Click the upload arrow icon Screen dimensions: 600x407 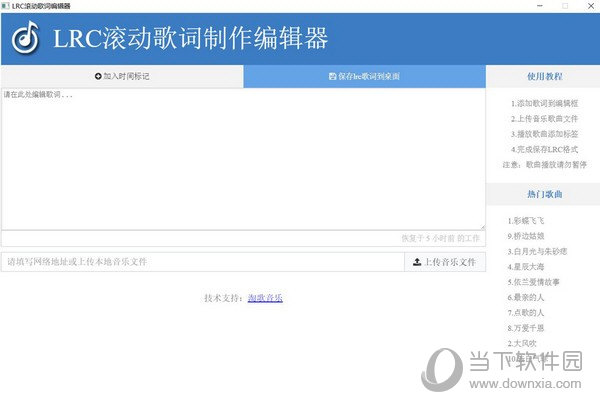[x=416, y=262]
